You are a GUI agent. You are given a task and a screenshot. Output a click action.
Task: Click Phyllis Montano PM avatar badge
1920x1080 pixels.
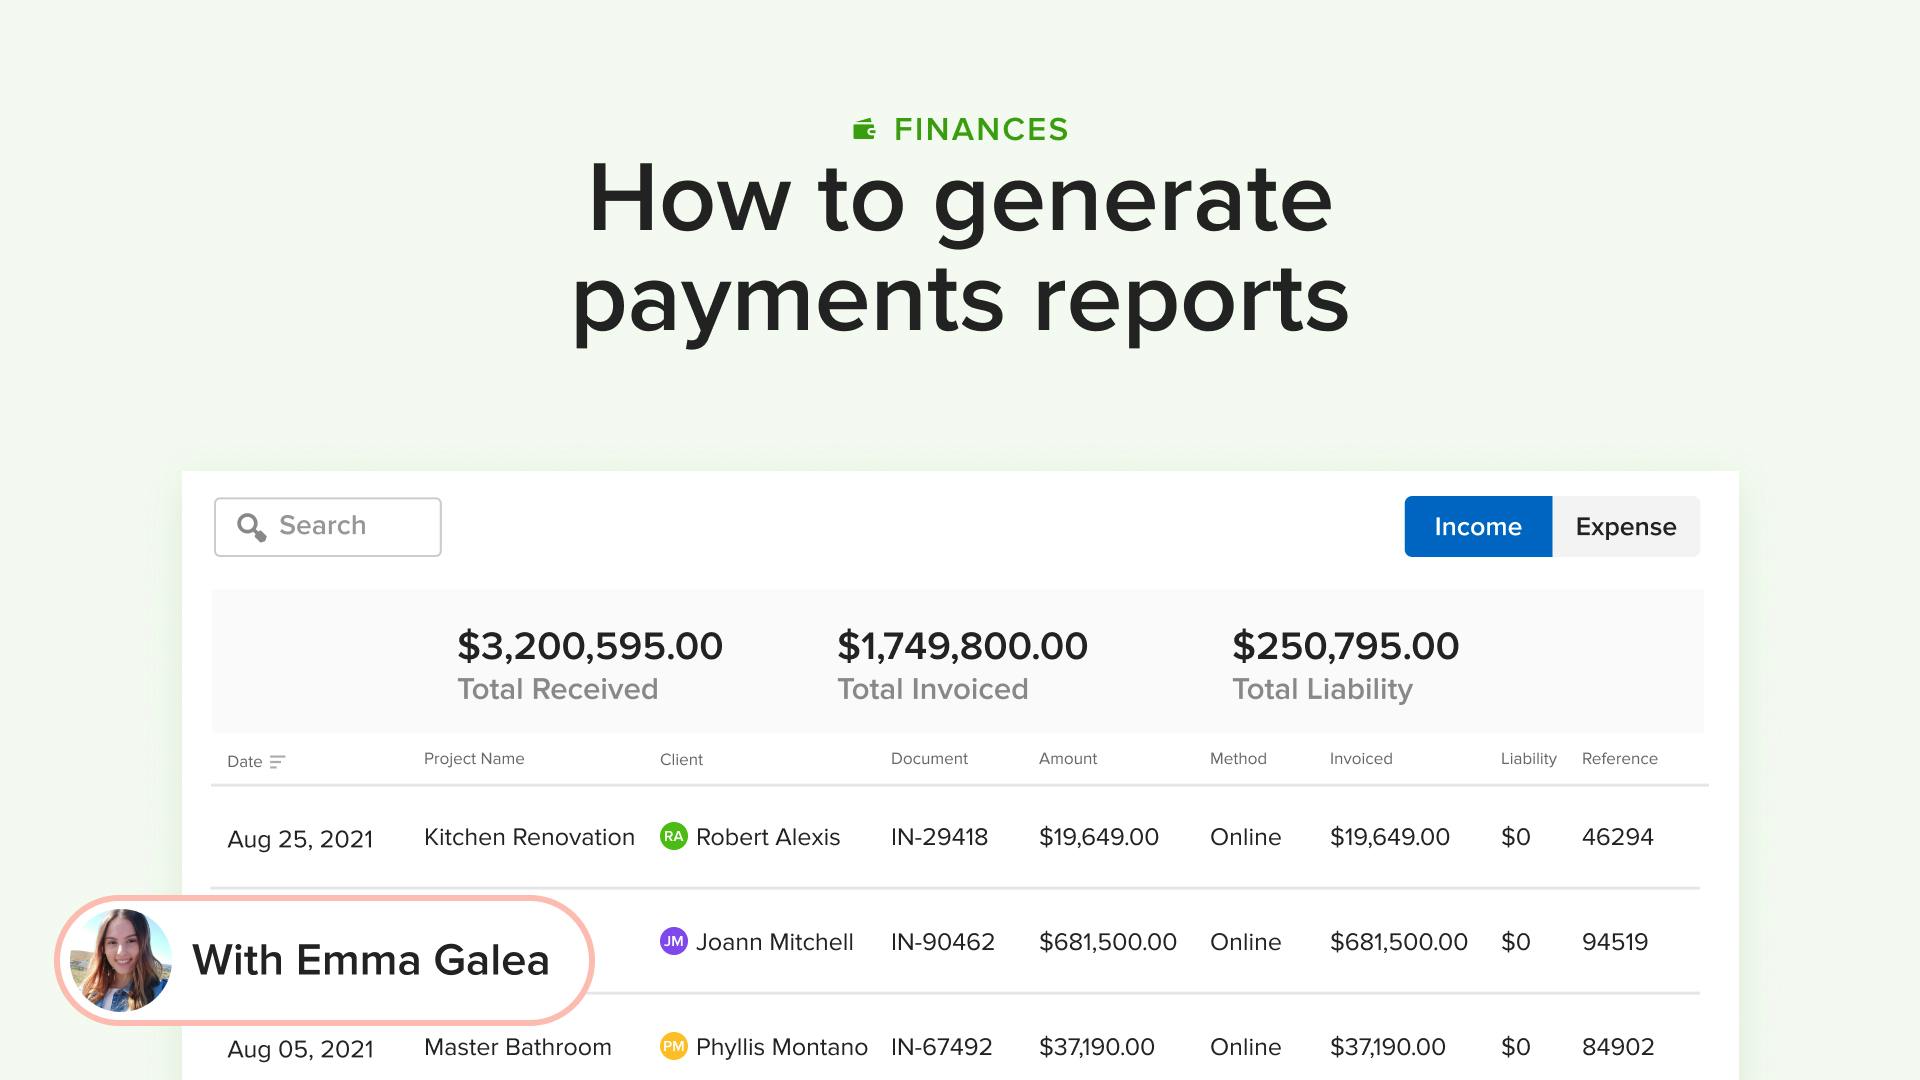pyautogui.click(x=673, y=1046)
